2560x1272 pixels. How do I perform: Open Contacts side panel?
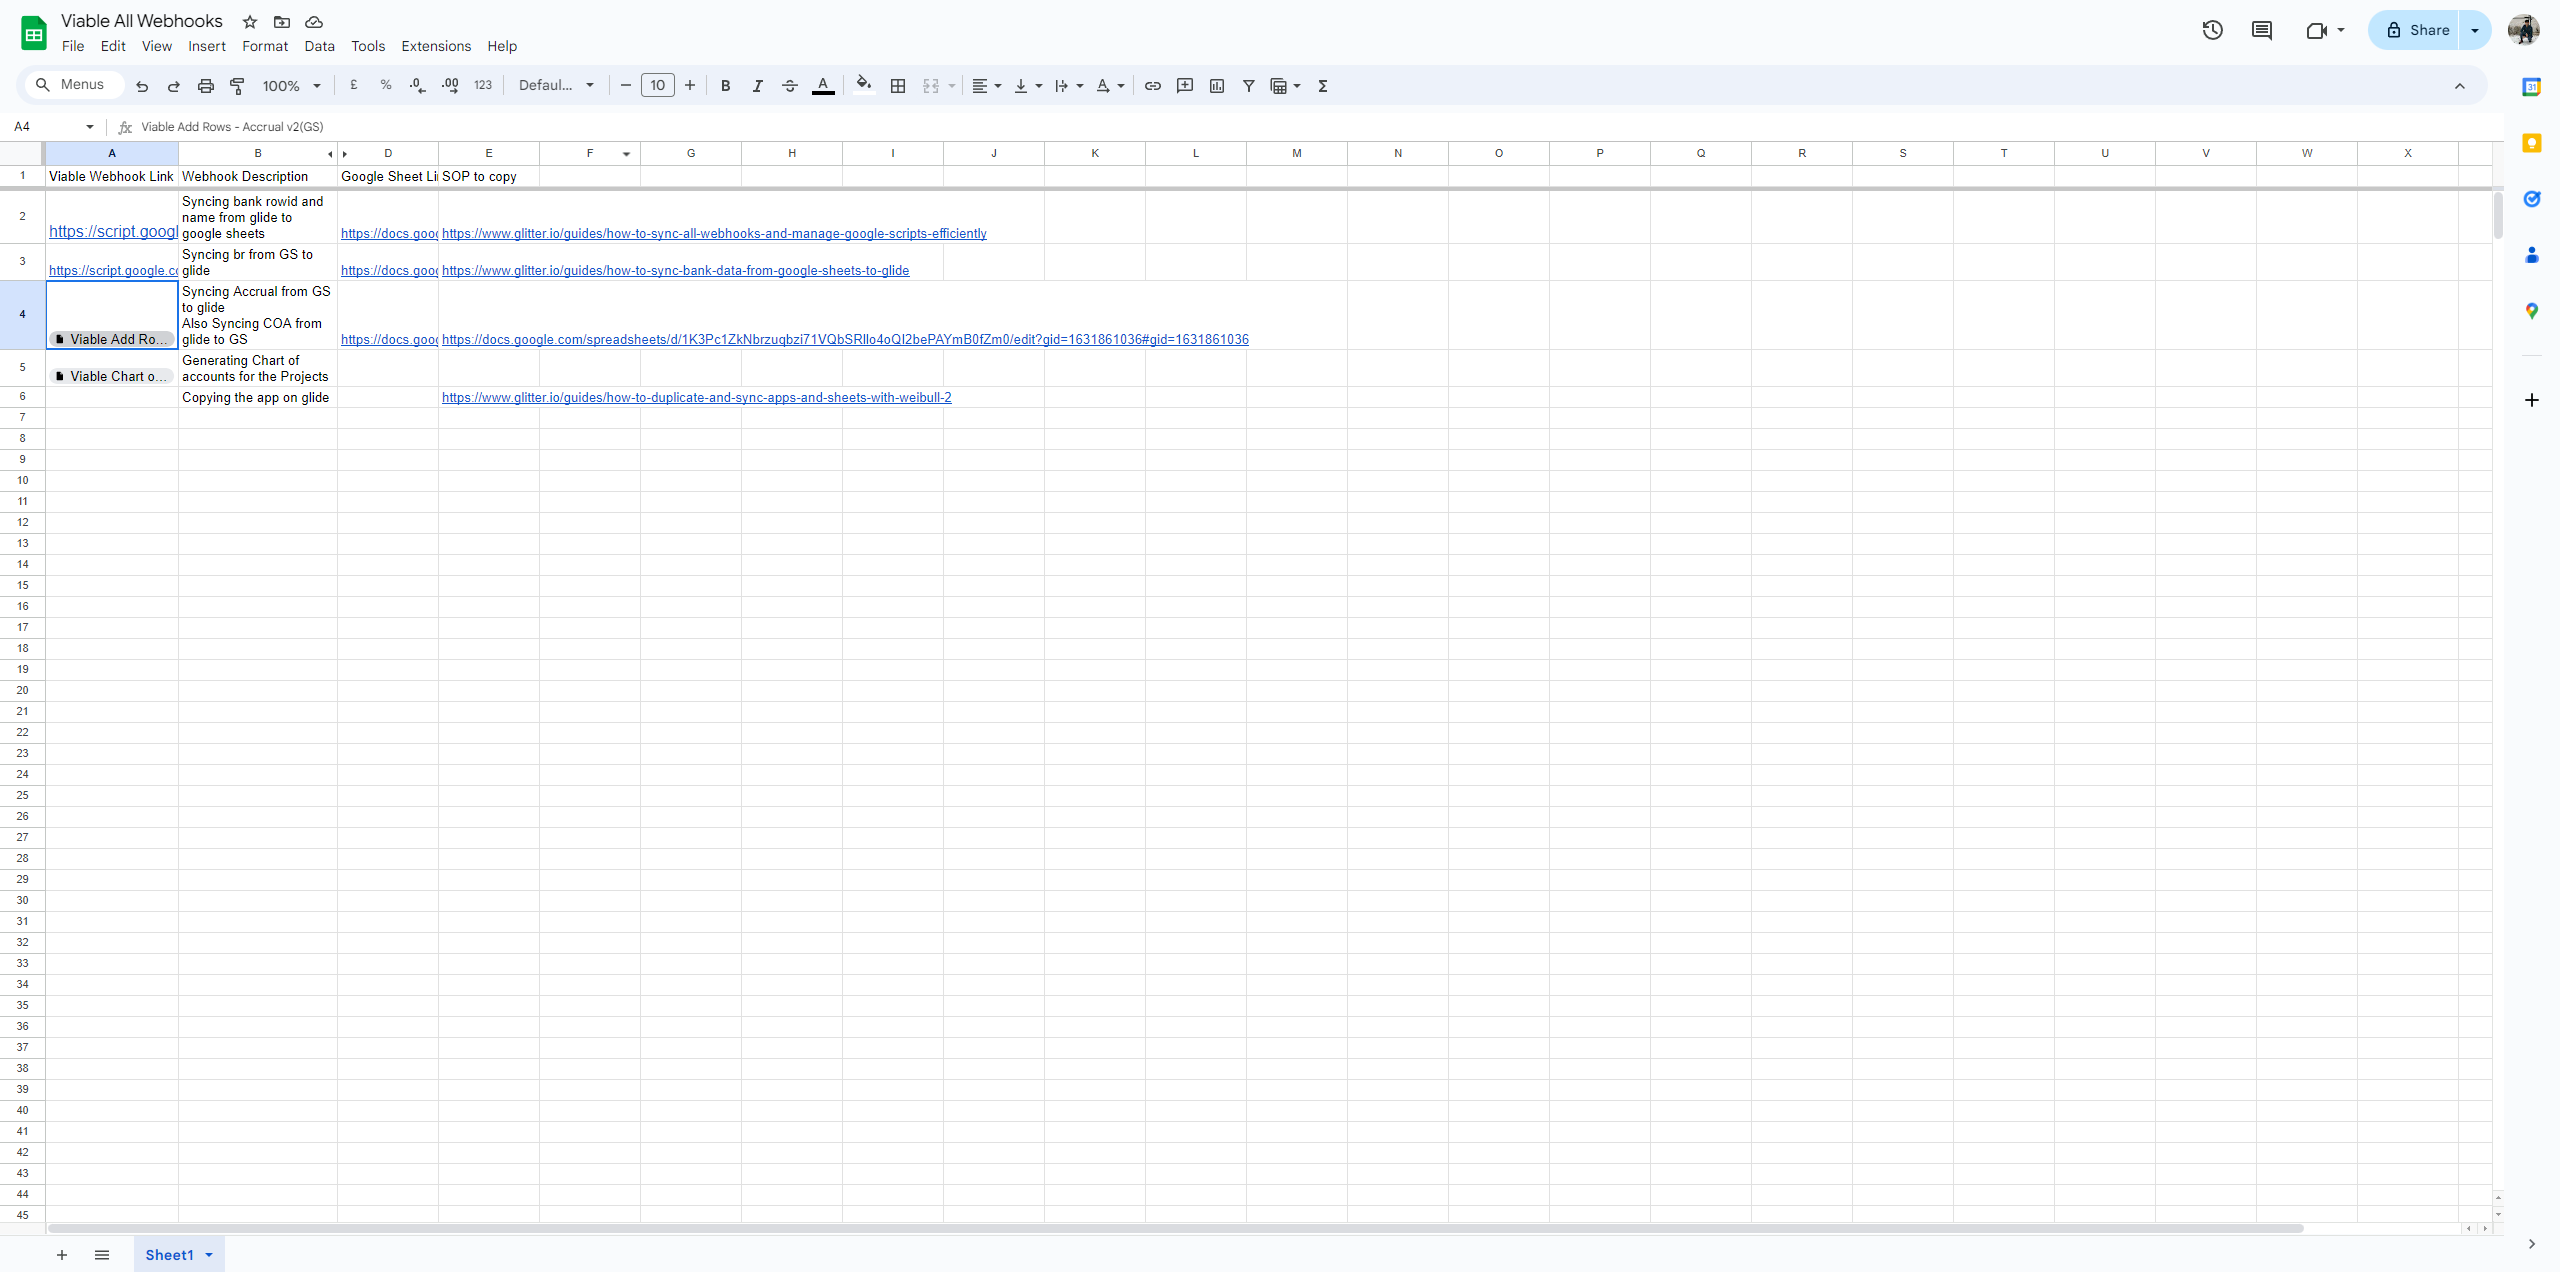coord(2532,255)
